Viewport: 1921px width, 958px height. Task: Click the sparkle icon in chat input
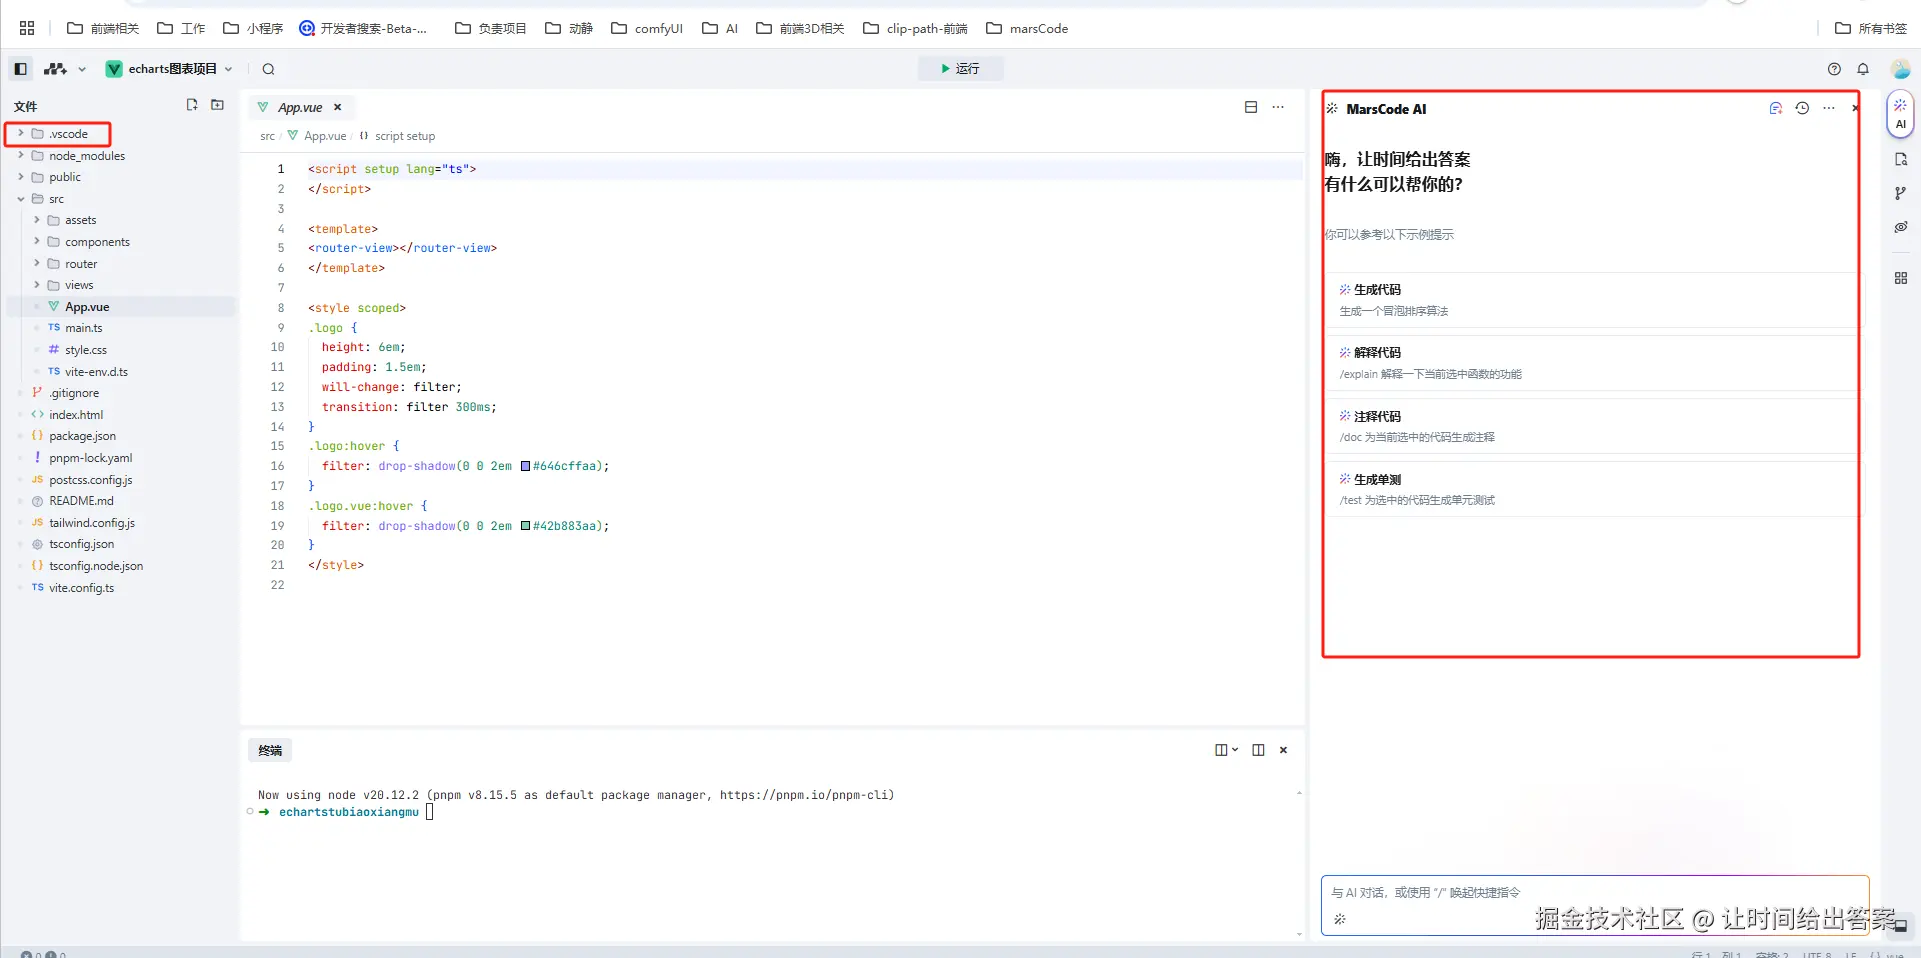(1340, 919)
